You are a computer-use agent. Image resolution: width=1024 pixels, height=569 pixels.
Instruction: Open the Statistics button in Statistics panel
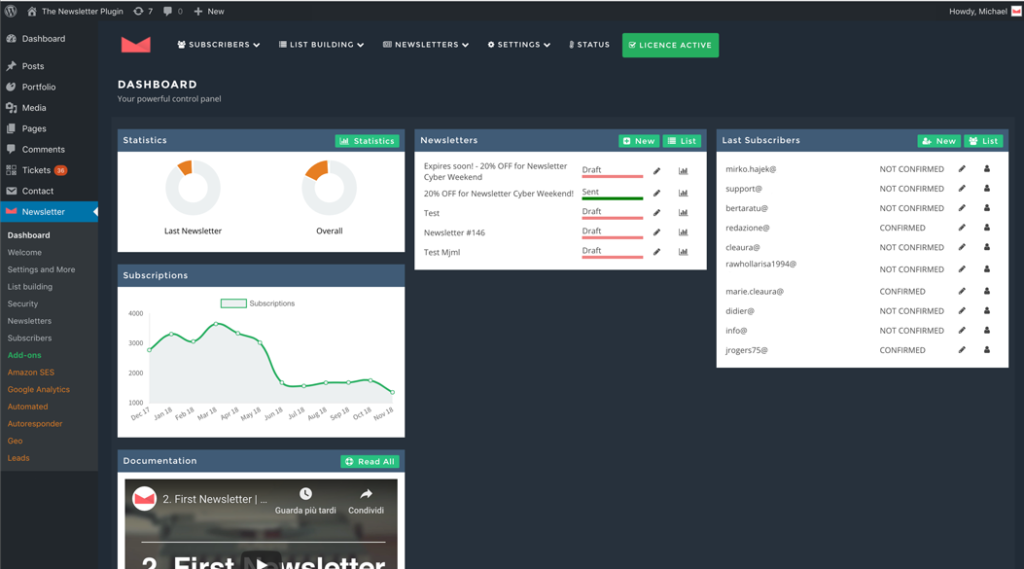tap(367, 141)
